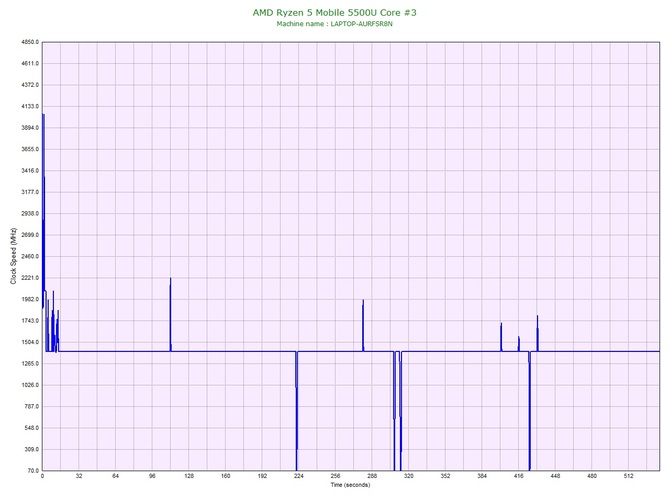Click the 128 tick on time axis
The height and width of the screenshot is (502, 670).
[x=189, y=476]
